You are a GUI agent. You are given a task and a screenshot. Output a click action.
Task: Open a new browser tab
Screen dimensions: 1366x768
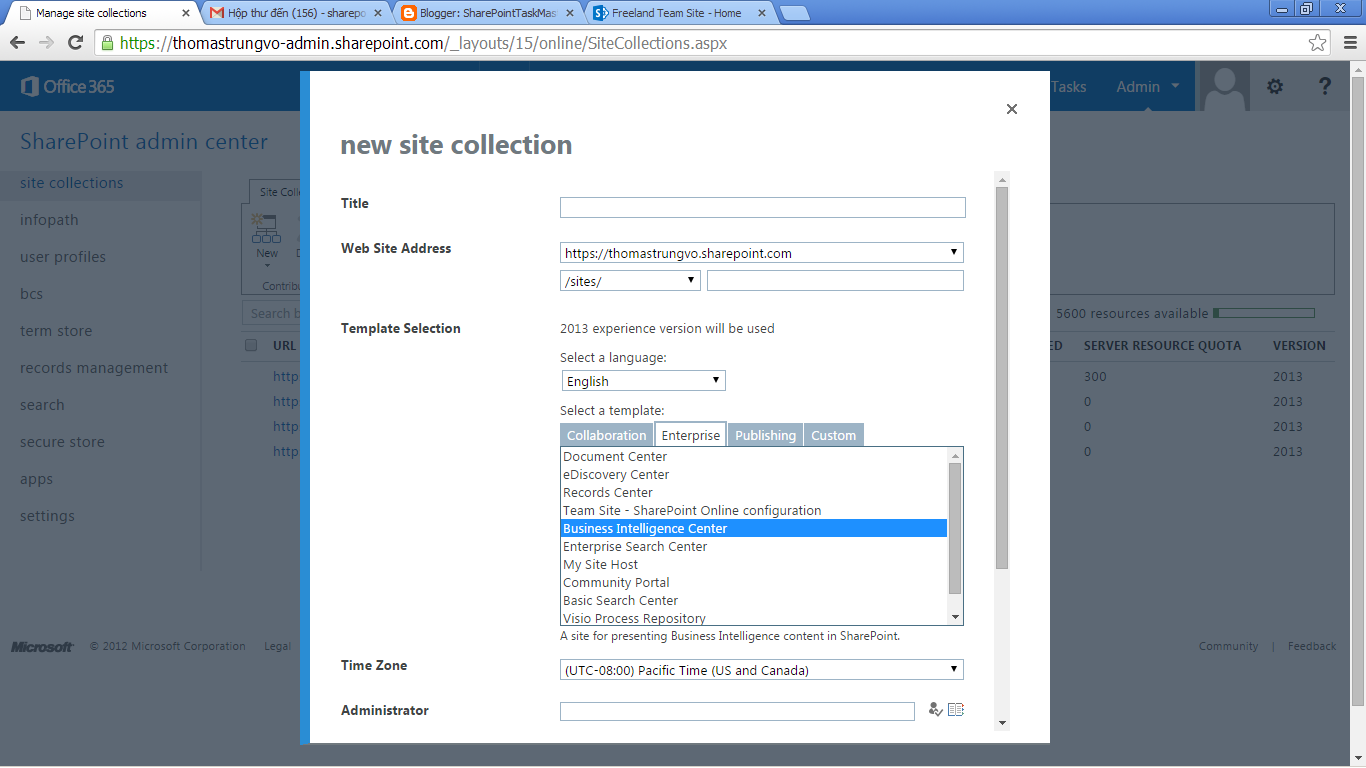[794, 13]
